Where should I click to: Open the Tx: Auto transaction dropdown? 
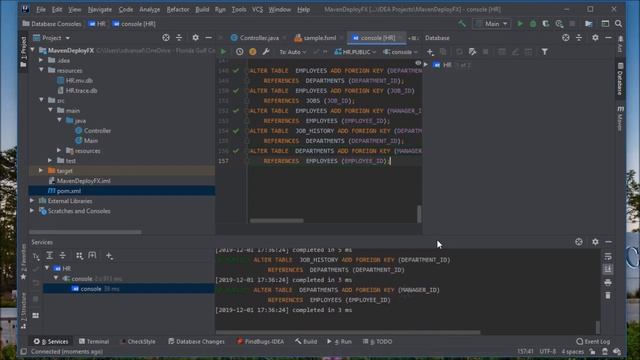293,52
